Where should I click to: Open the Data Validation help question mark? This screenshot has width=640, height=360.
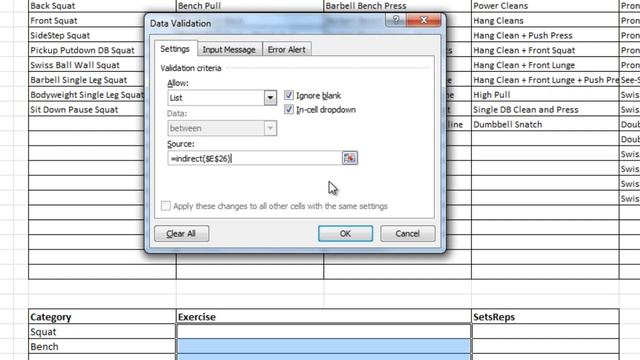(x=395, y=20)
